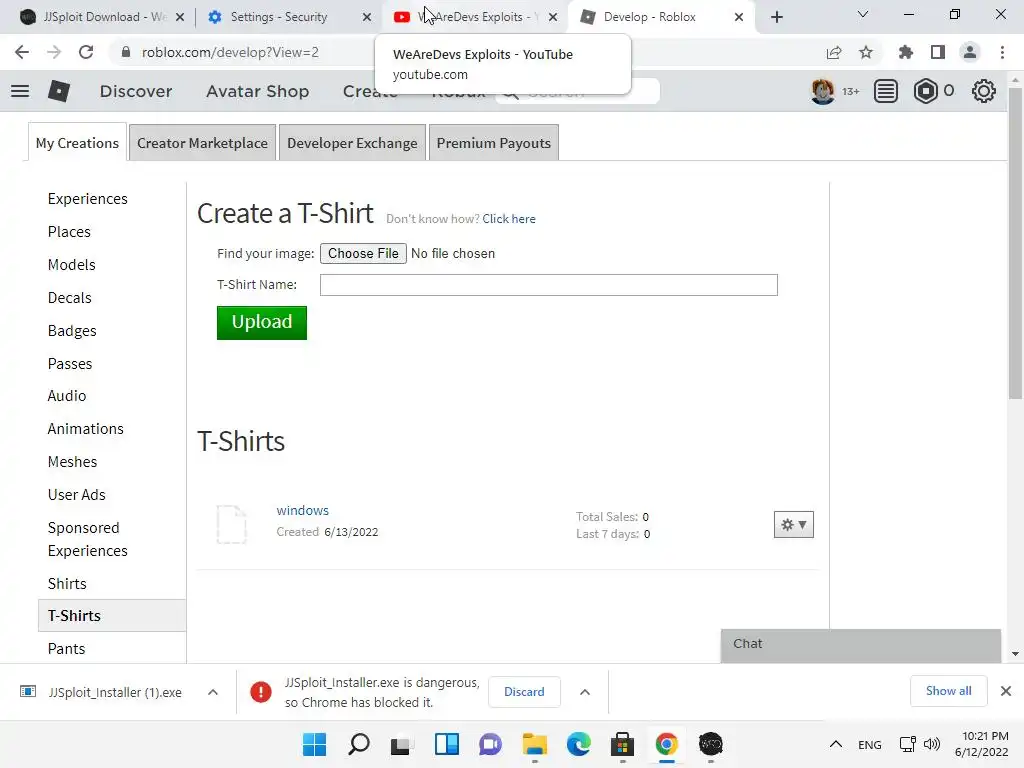Screen dimensions: 1024x768
Task: Select Passes in sidebar
Action: 70,364
